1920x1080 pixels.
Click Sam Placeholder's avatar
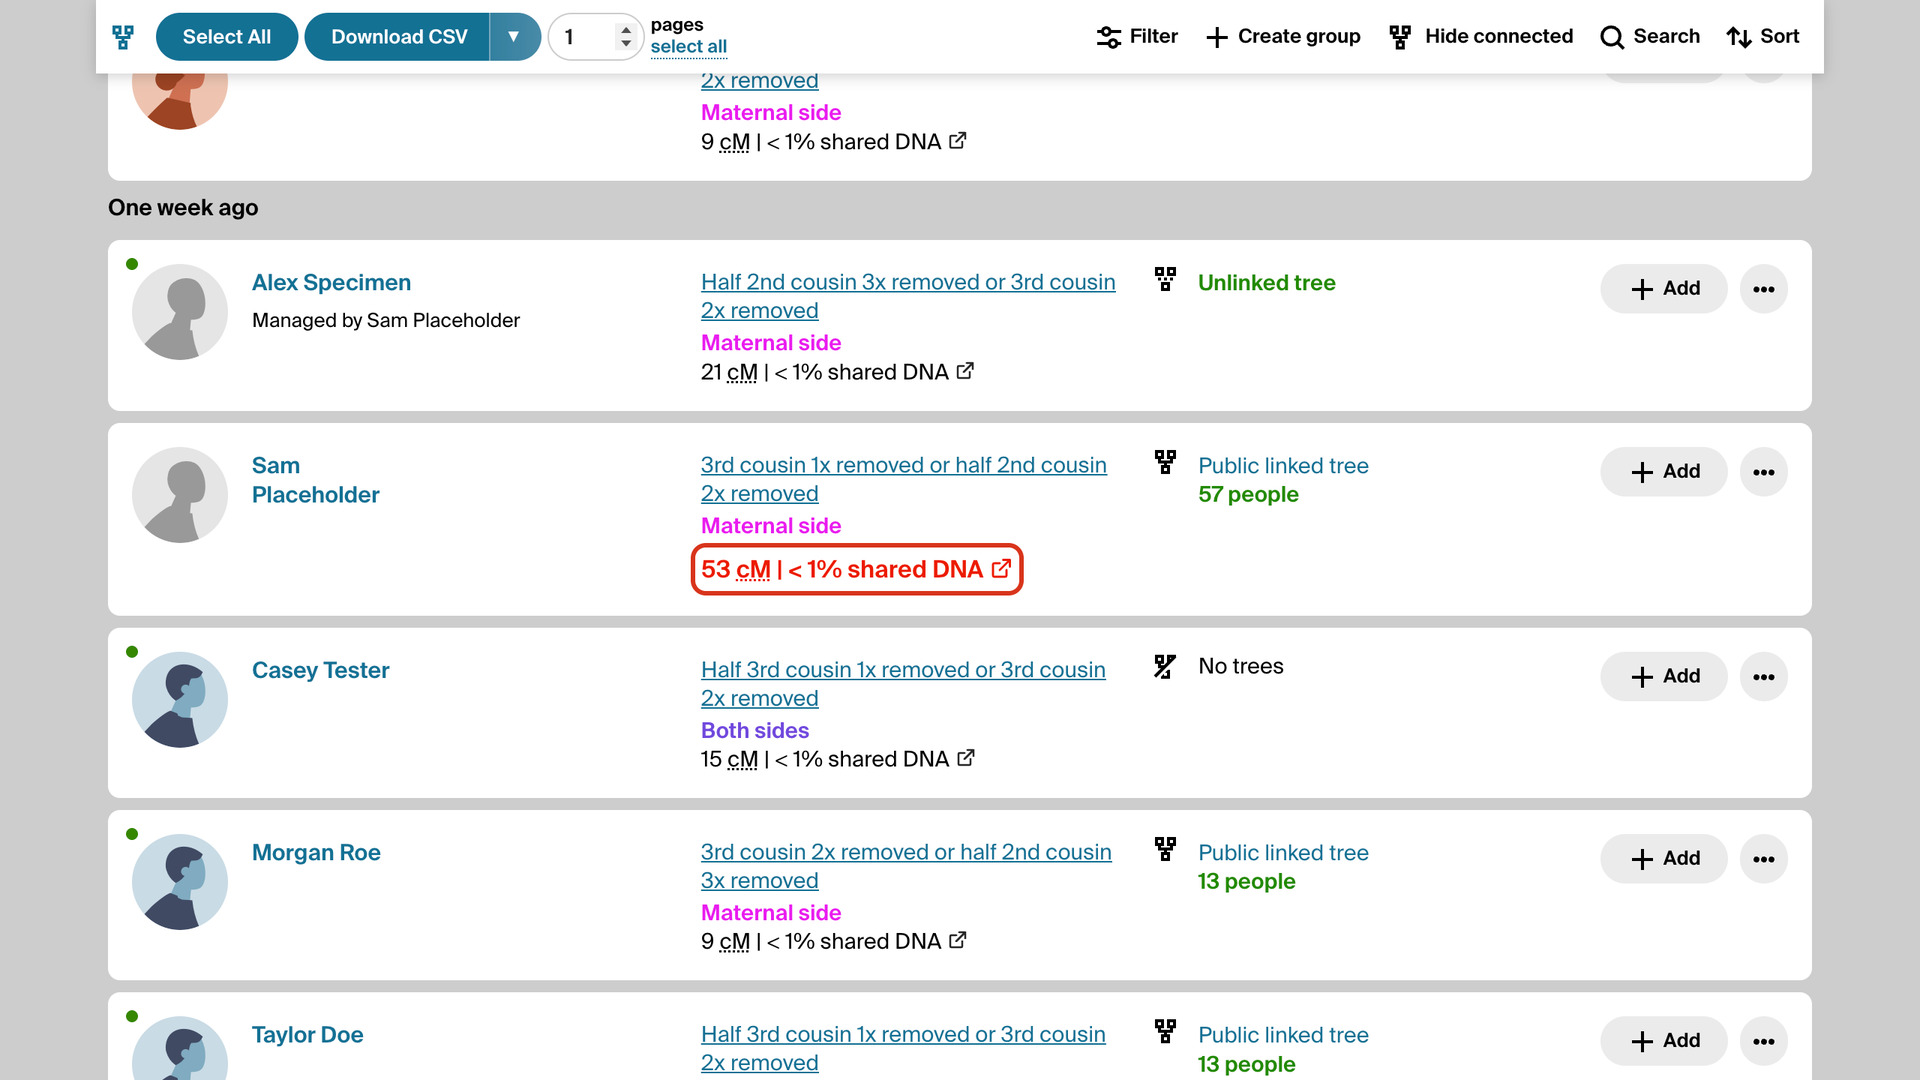[180, 495]
